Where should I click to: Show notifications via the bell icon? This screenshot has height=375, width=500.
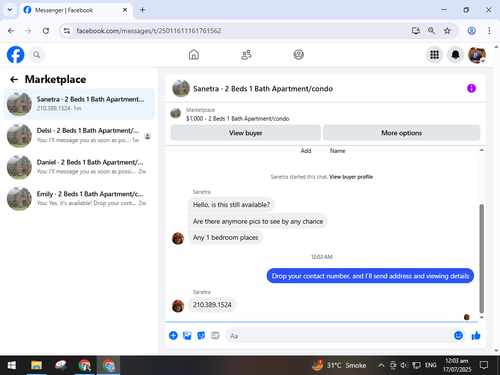pyautogui.click(x=455, y=55)
